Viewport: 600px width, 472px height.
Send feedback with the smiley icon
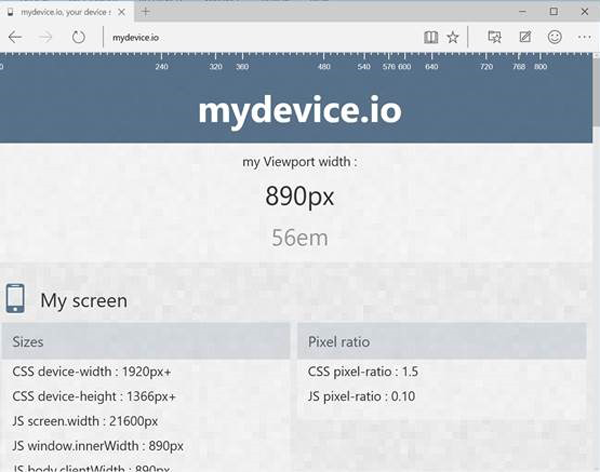point(554,37)
